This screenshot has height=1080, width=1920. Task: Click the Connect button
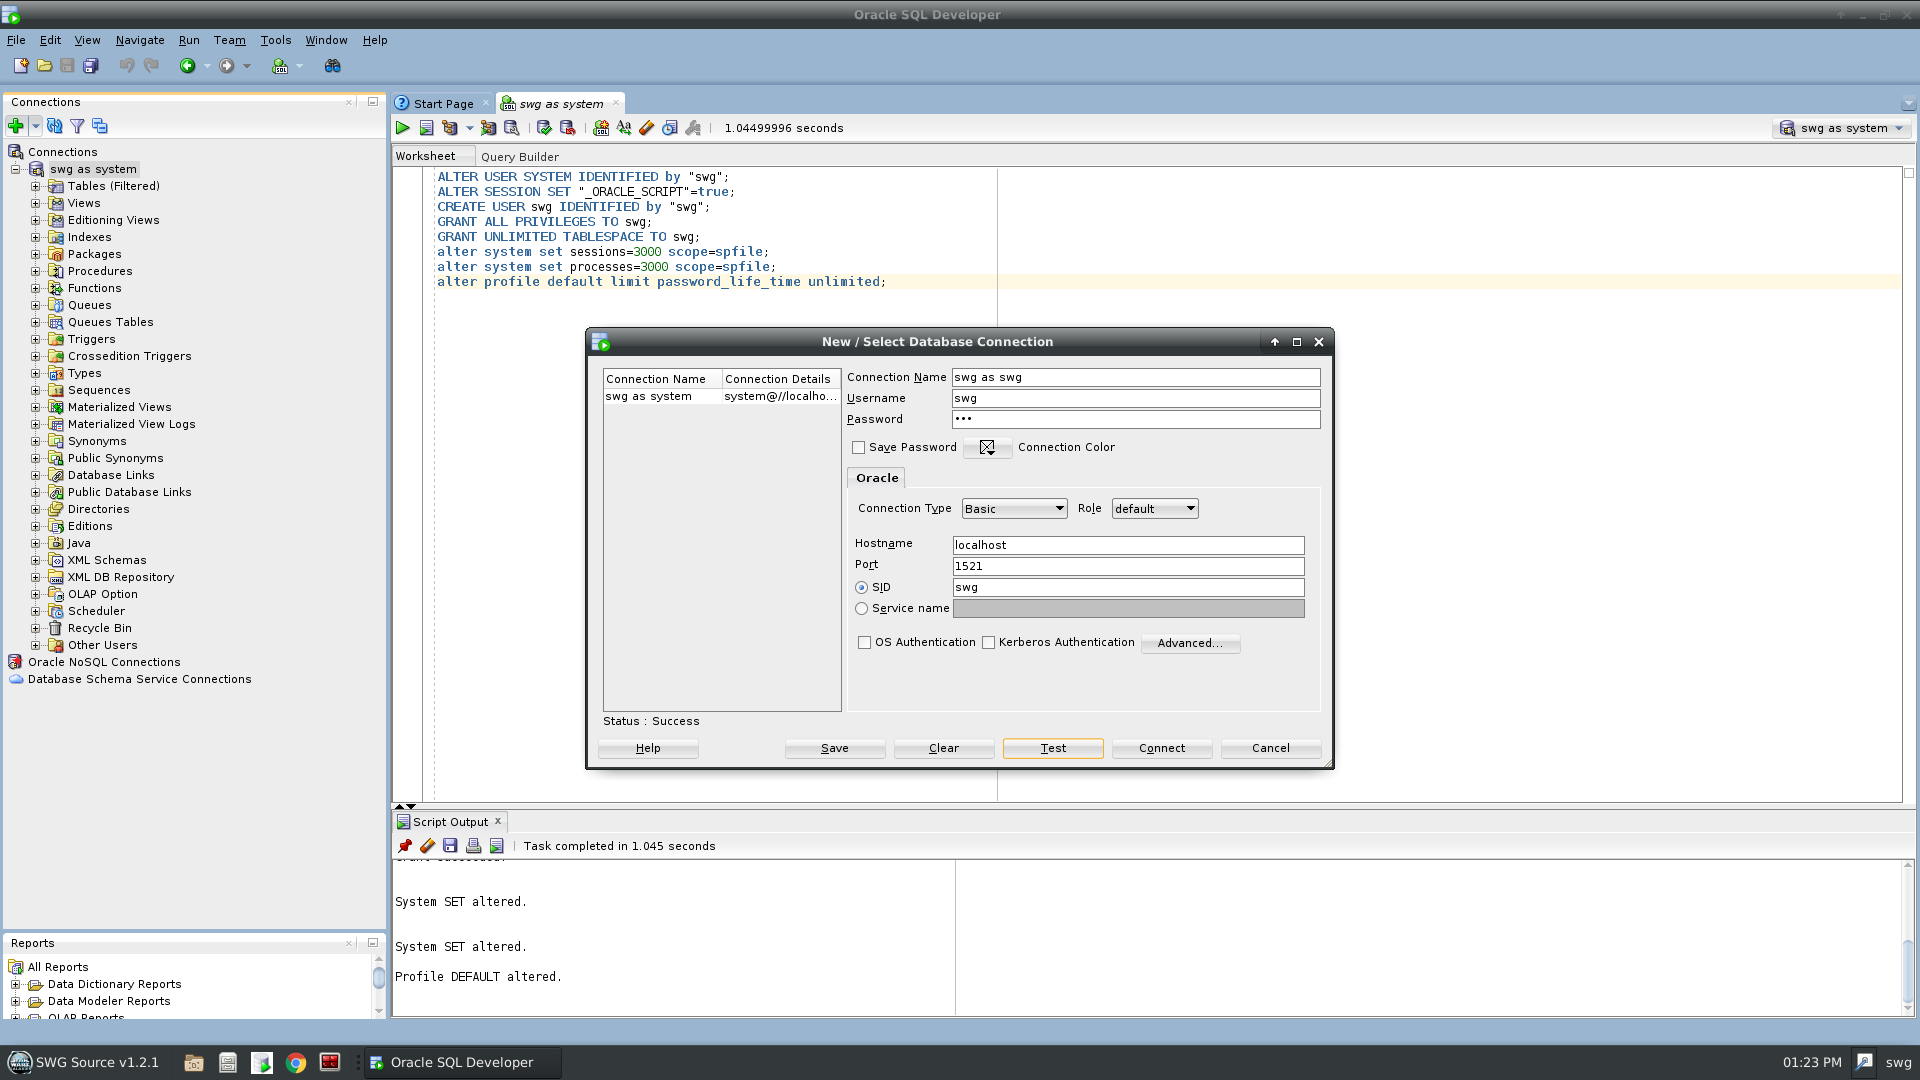pyautogui.click(x=1162, y=748)
